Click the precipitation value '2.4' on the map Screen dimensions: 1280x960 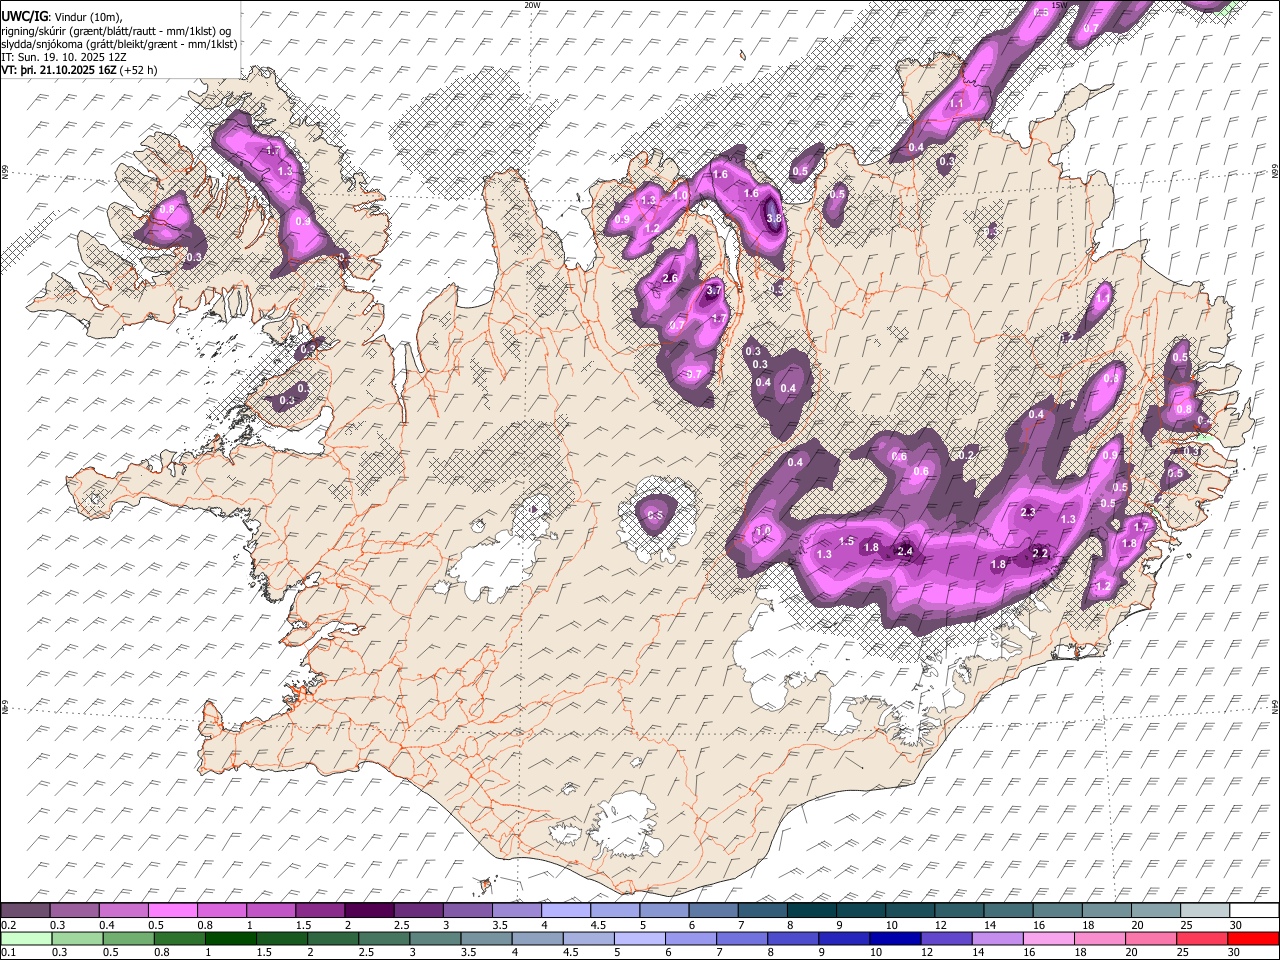905,551
